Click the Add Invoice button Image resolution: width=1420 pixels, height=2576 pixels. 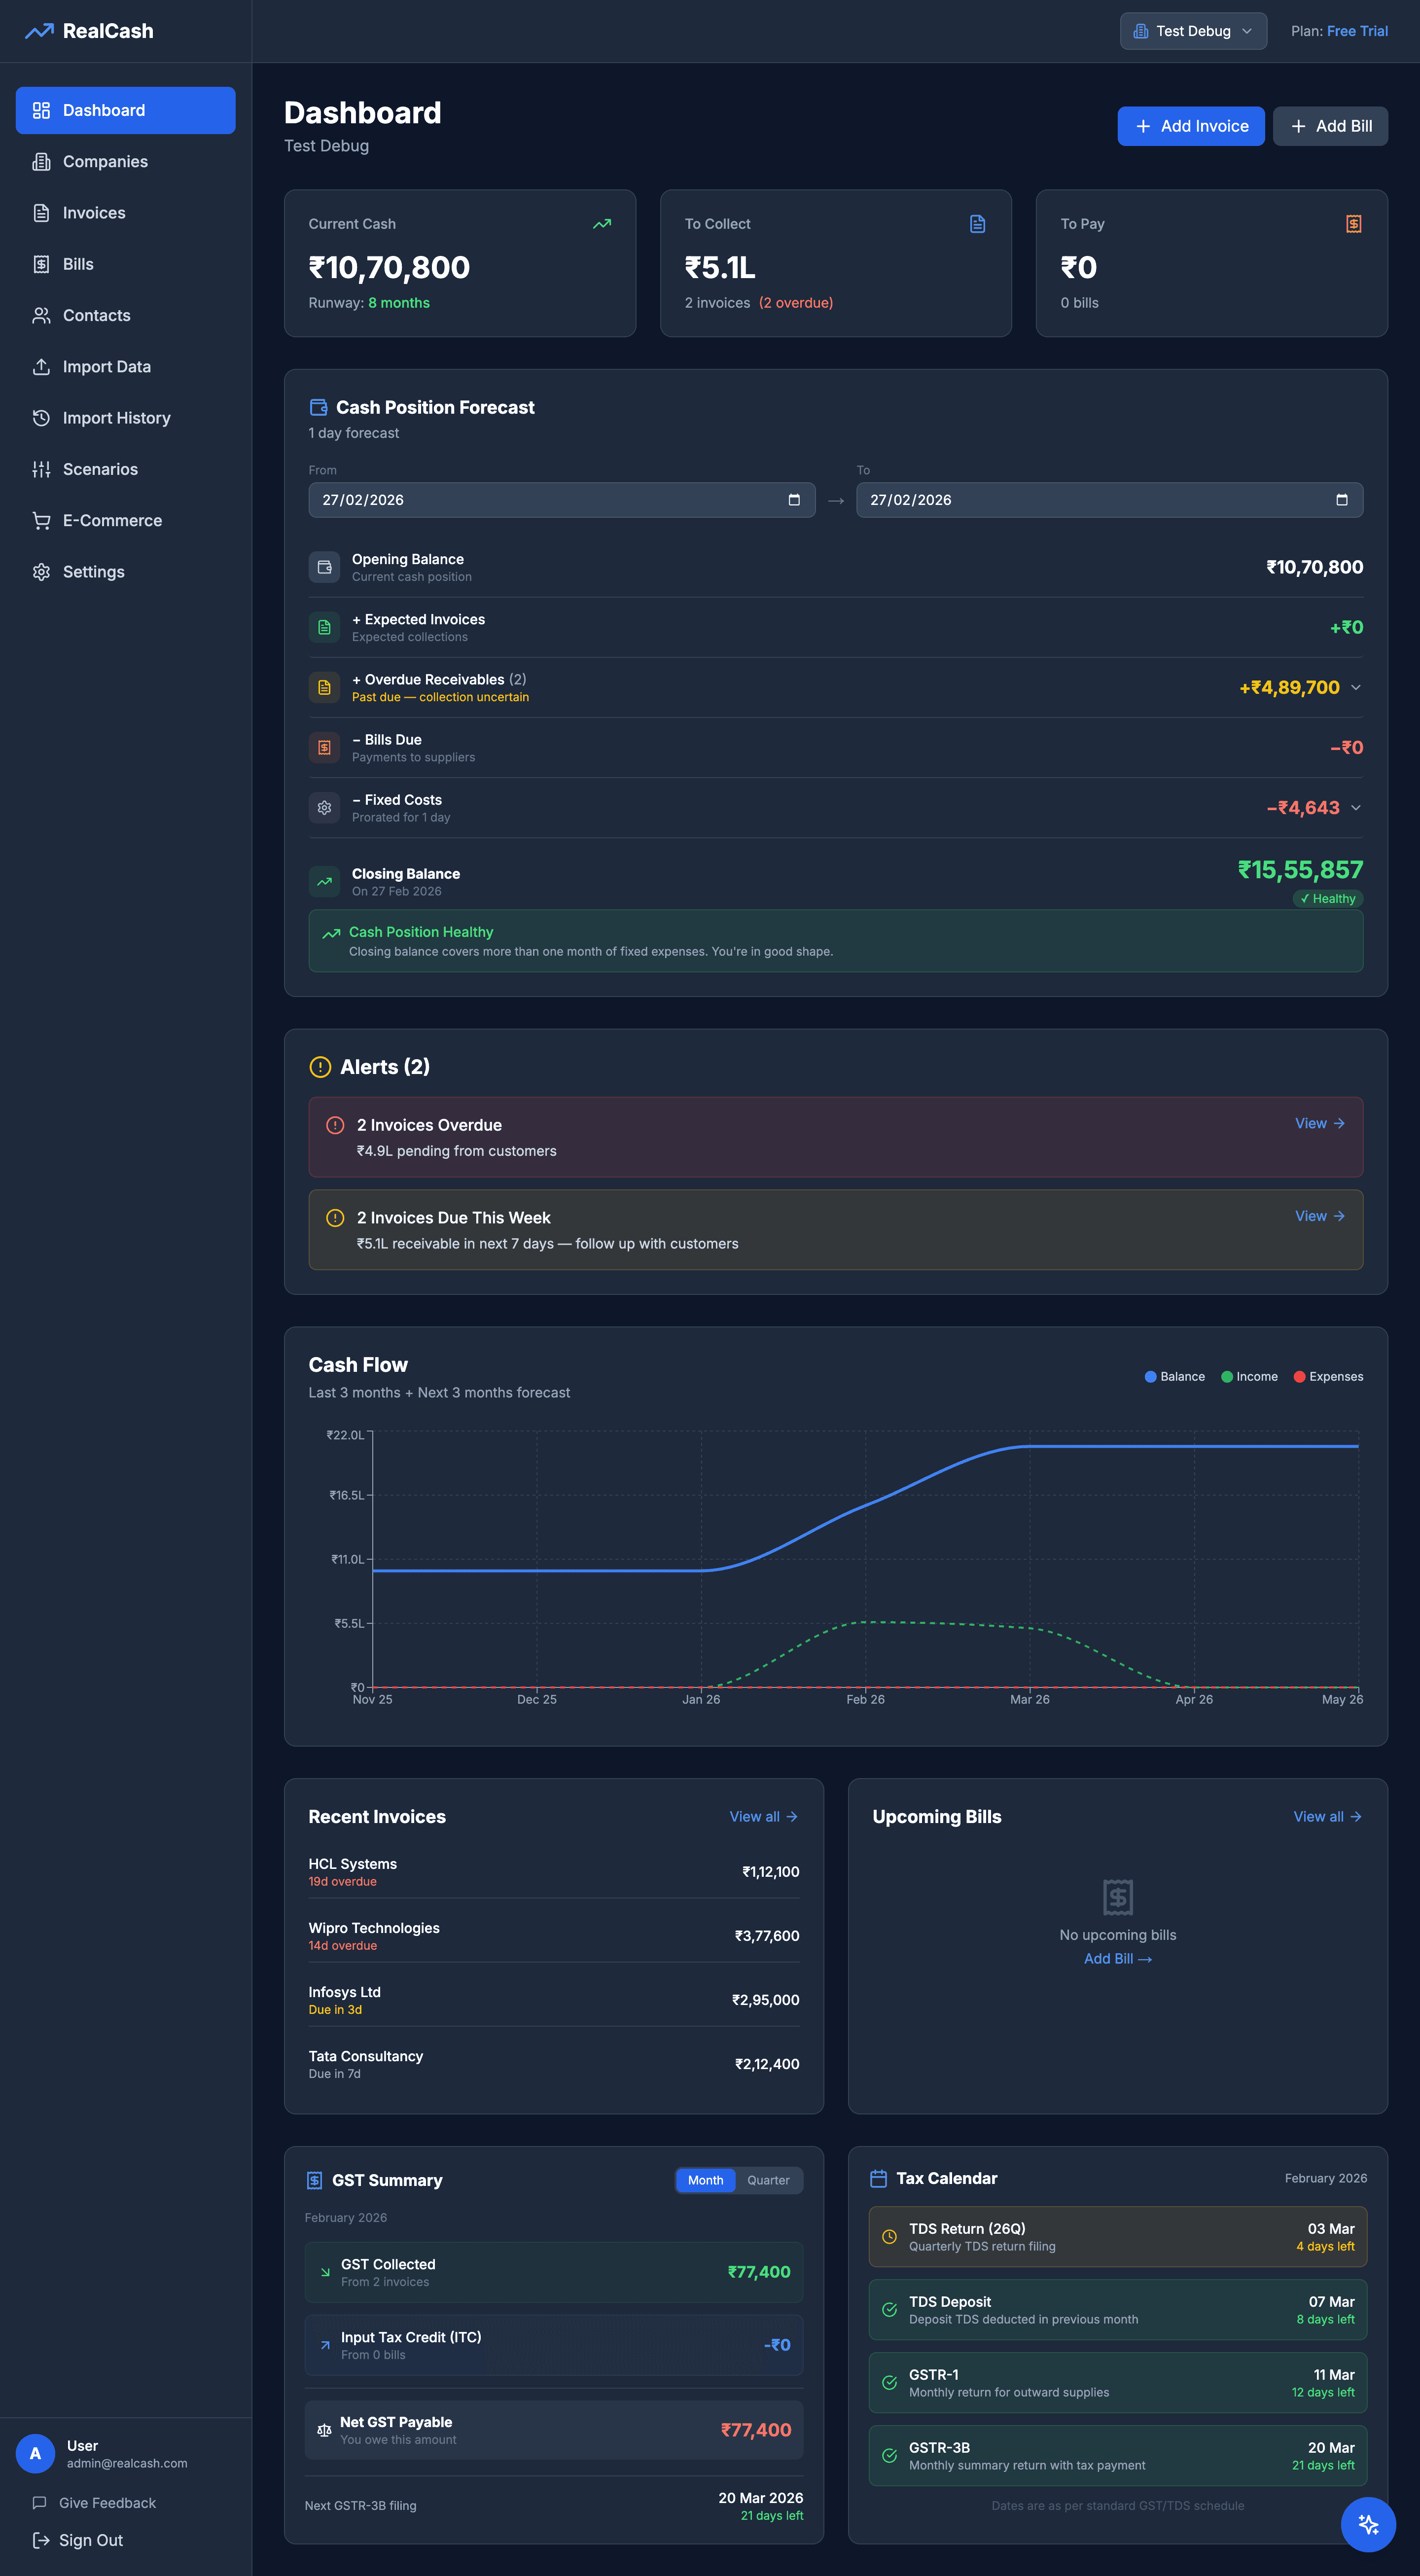click(x=1191, y=126)
